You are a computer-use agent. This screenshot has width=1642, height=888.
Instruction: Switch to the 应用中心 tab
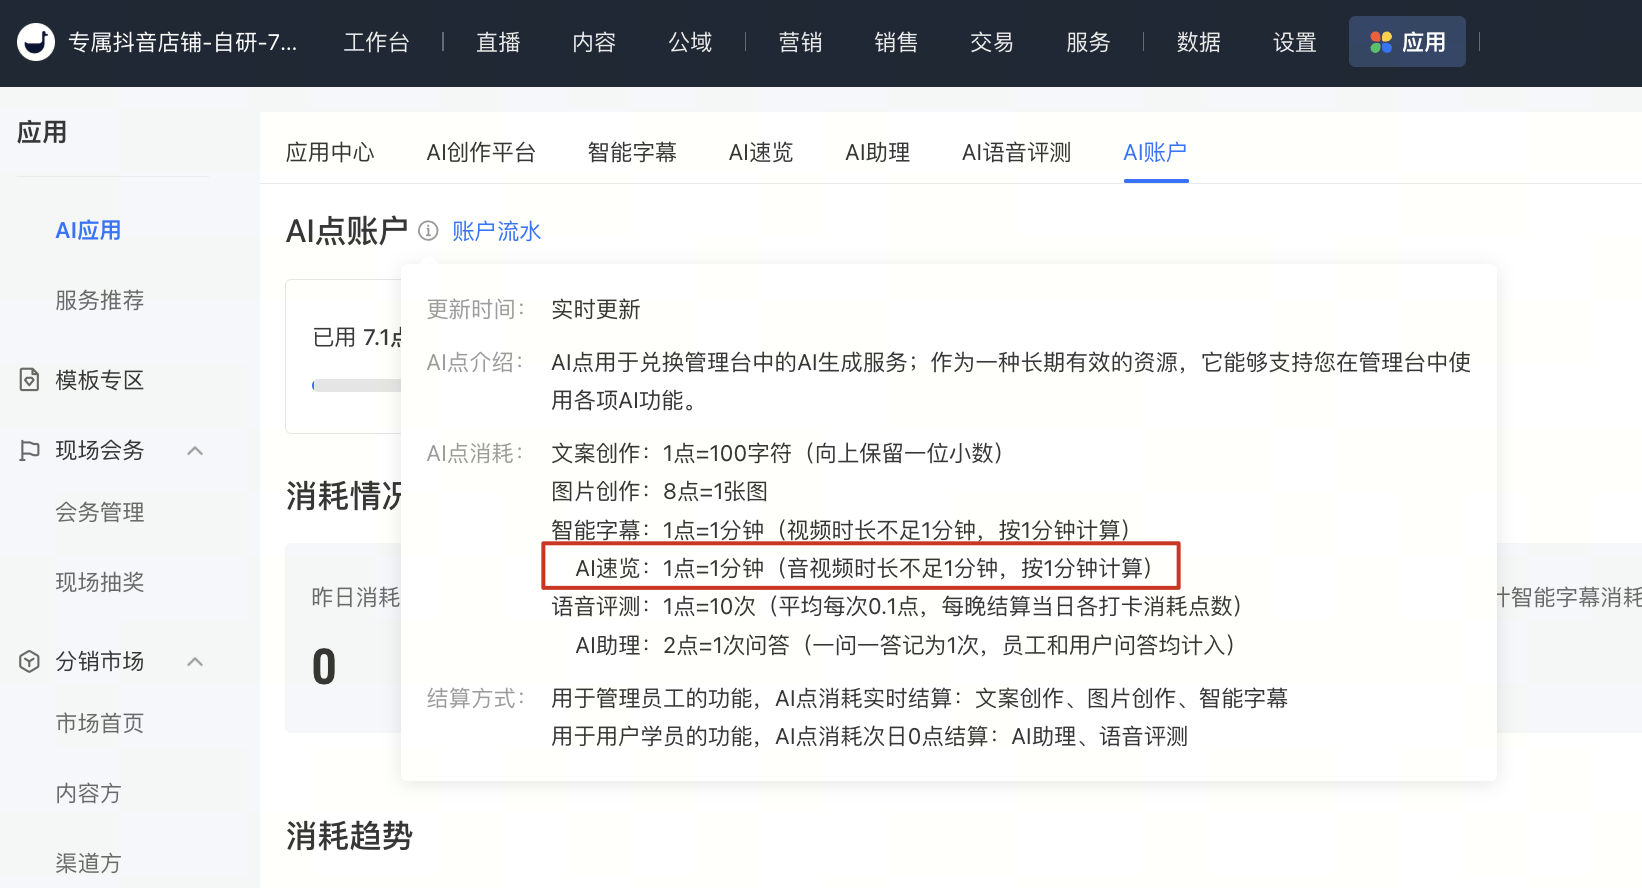[x=330, y=152]
